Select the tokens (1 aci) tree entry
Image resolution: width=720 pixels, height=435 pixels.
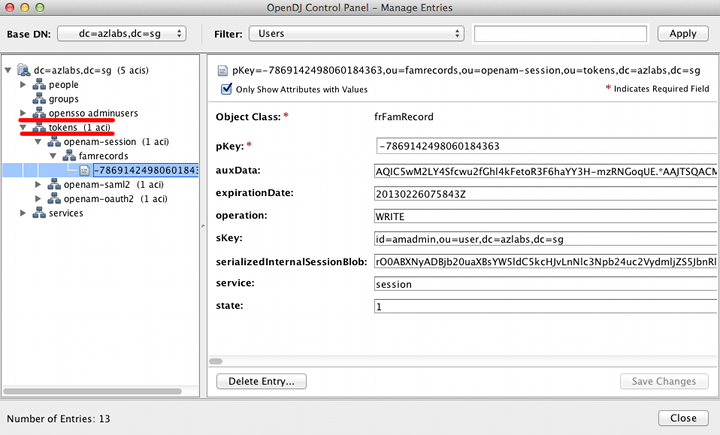click(79, 127)
